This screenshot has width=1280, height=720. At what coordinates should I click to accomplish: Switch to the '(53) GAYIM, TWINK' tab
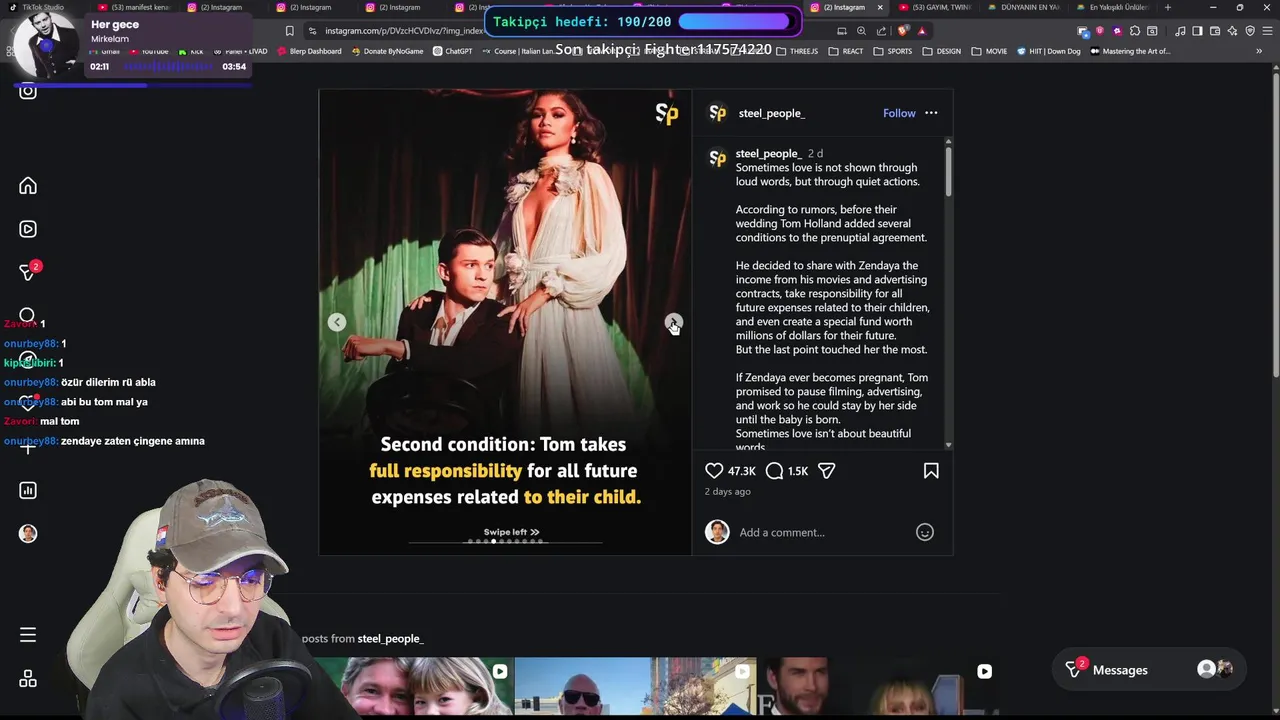pyautogui.click(x=935, y=7)
